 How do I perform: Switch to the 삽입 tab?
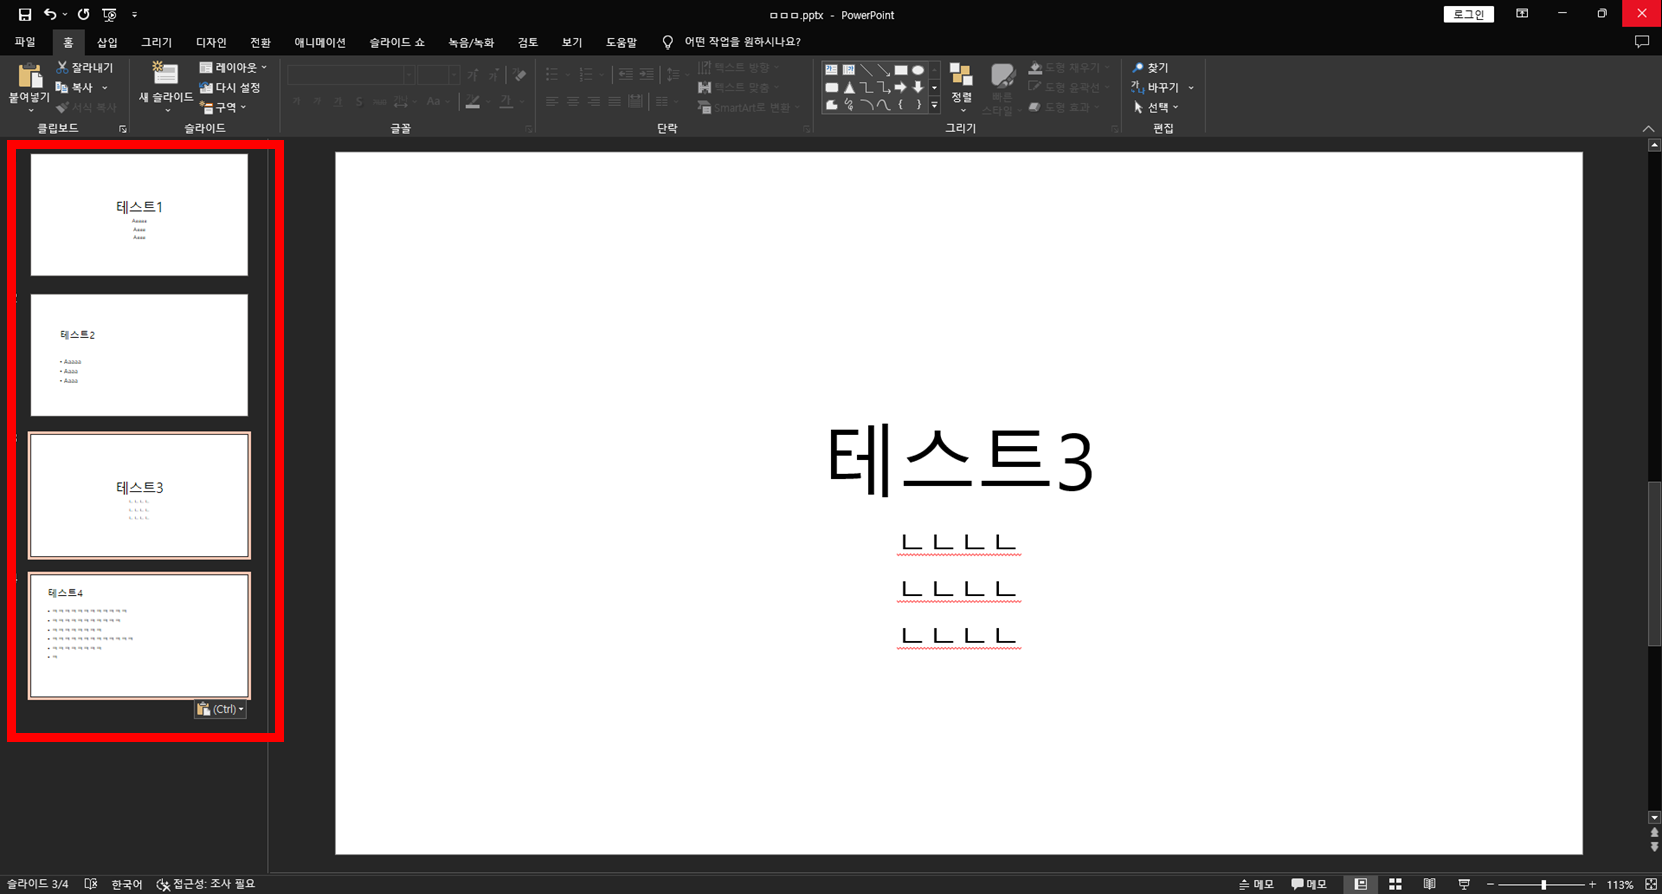pyautogui.click(x=107, y=42)
